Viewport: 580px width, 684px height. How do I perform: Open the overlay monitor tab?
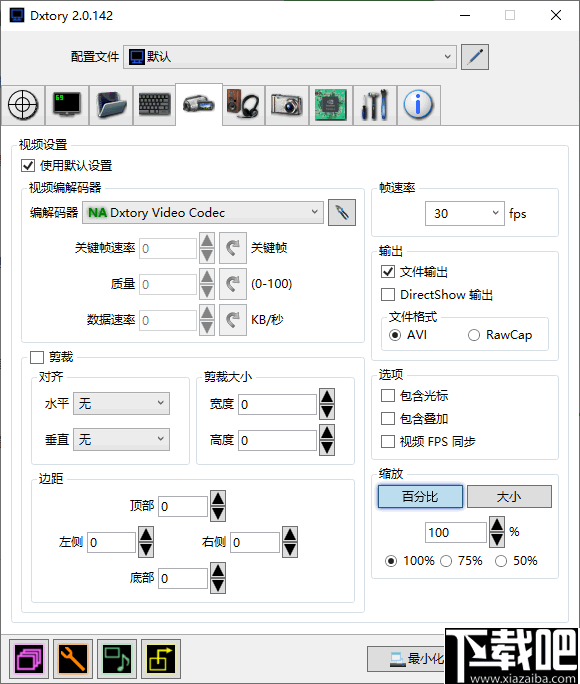coord(67,105)
